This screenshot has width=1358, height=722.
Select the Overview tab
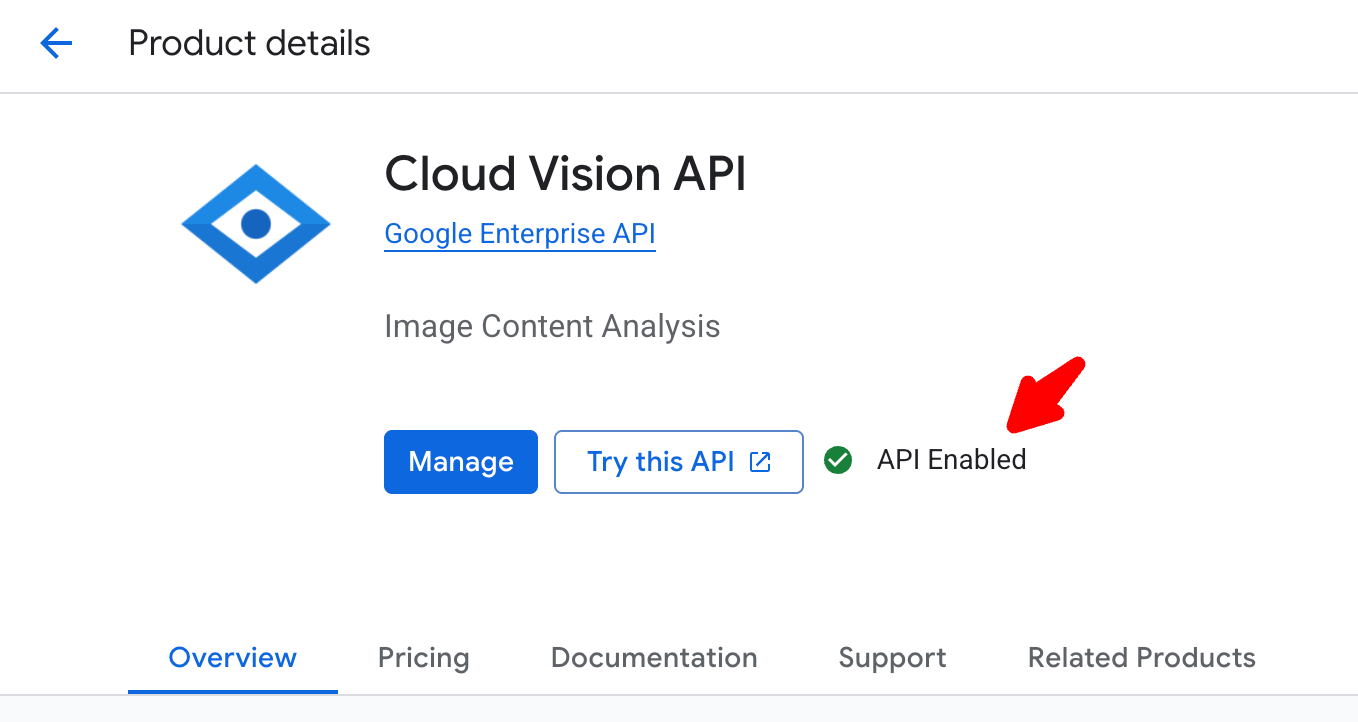tap(232, 658)
